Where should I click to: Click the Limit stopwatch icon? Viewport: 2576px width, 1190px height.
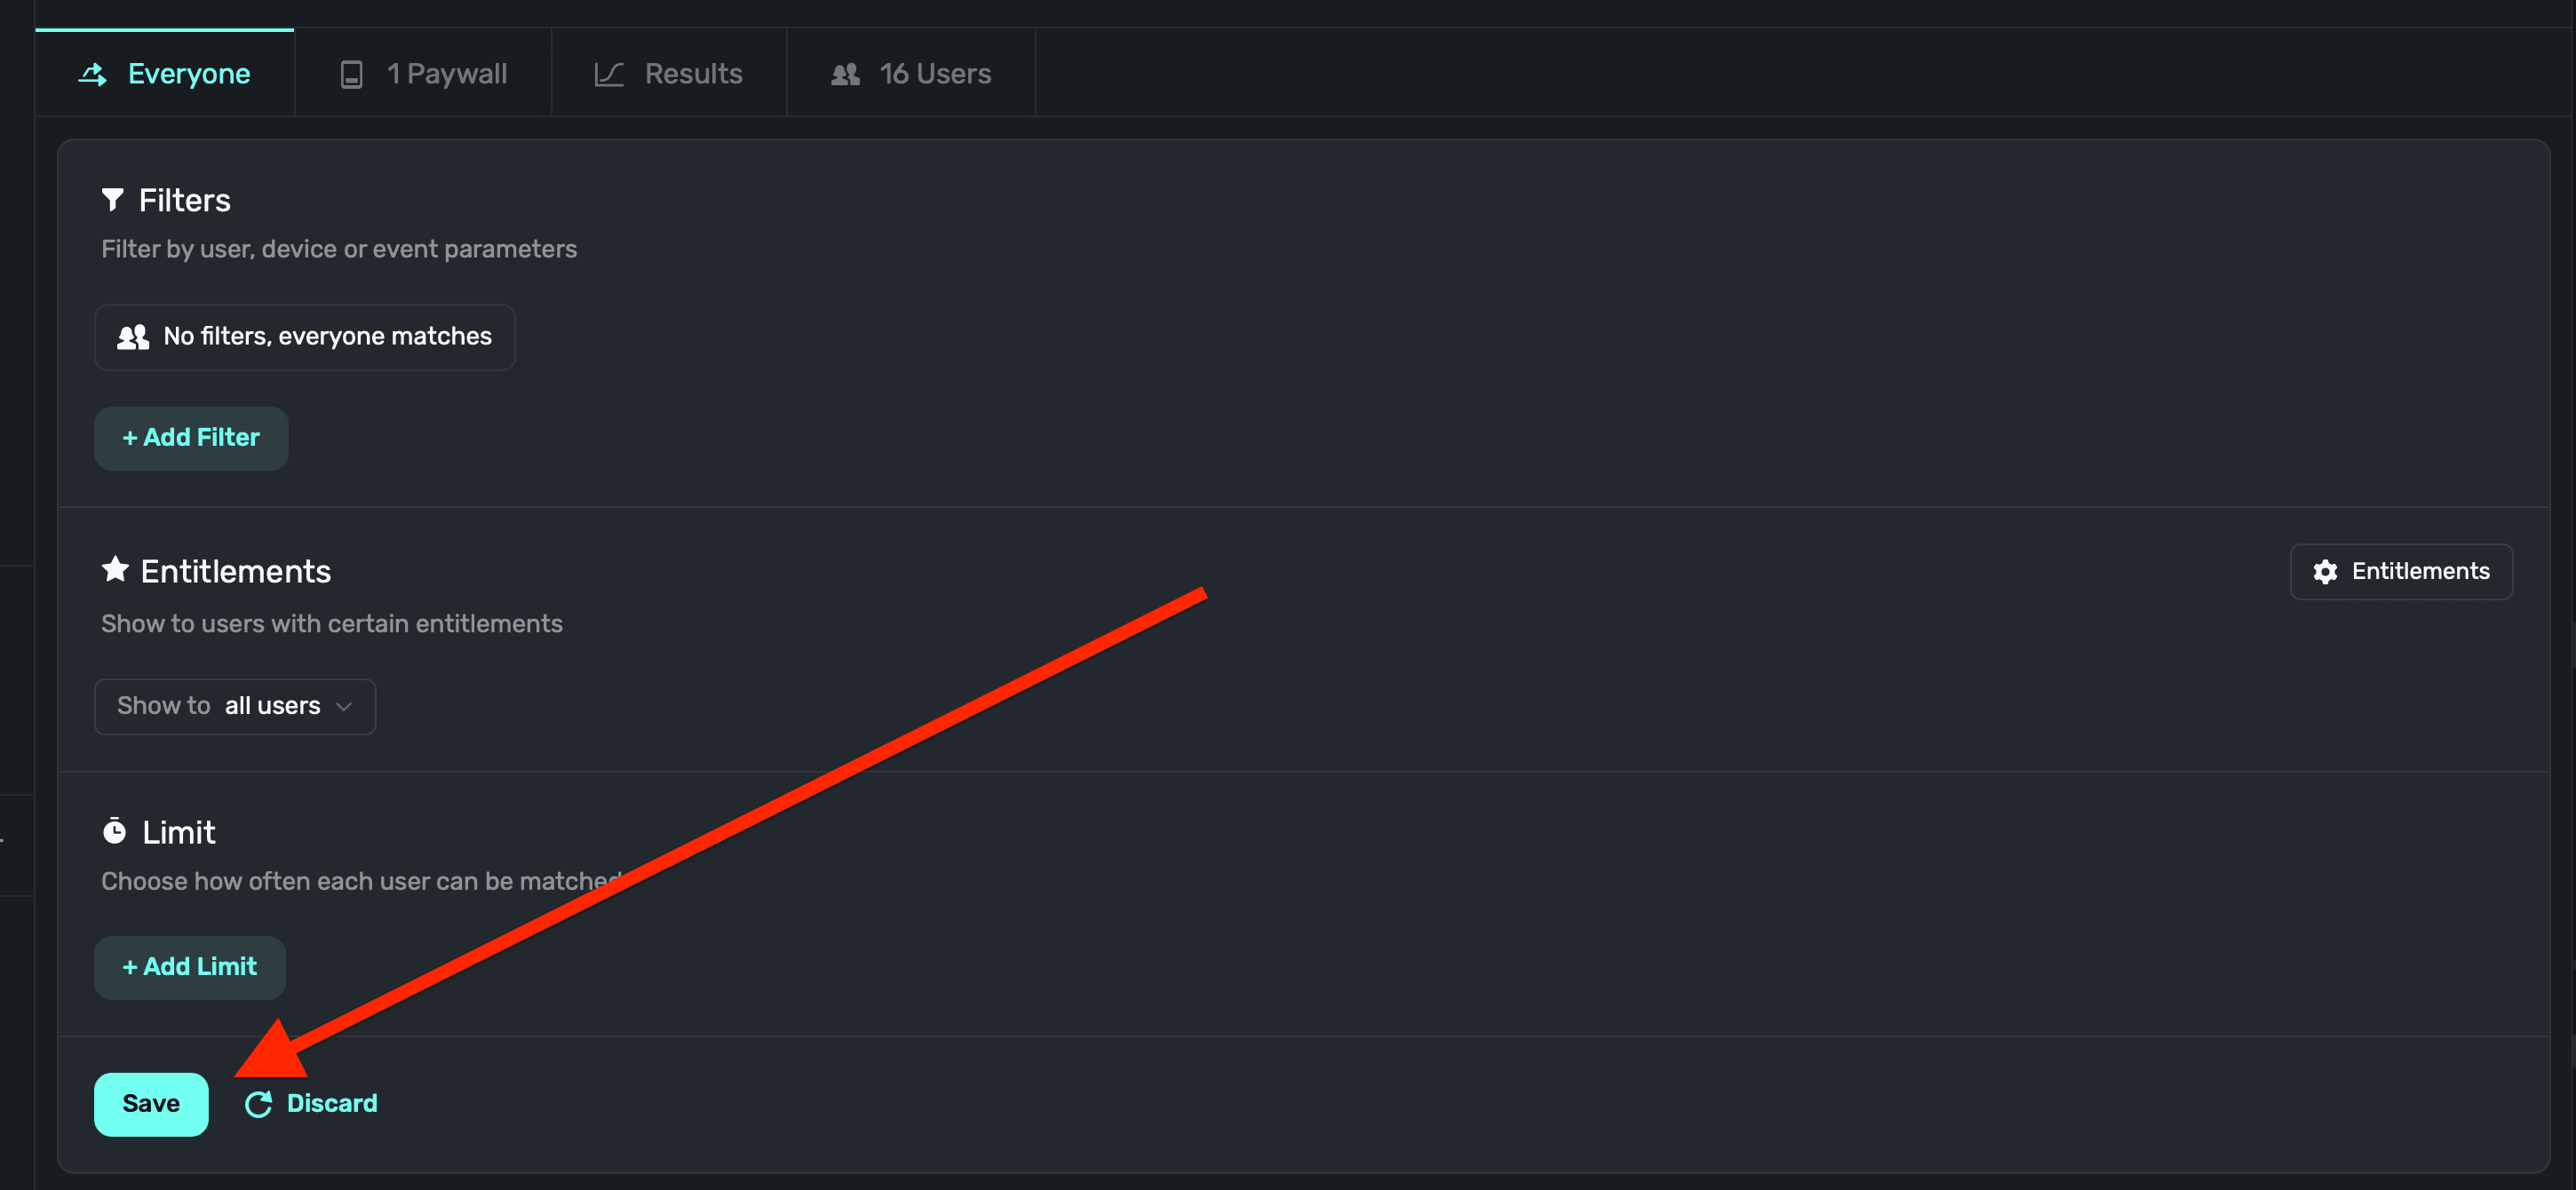[115, 831]
